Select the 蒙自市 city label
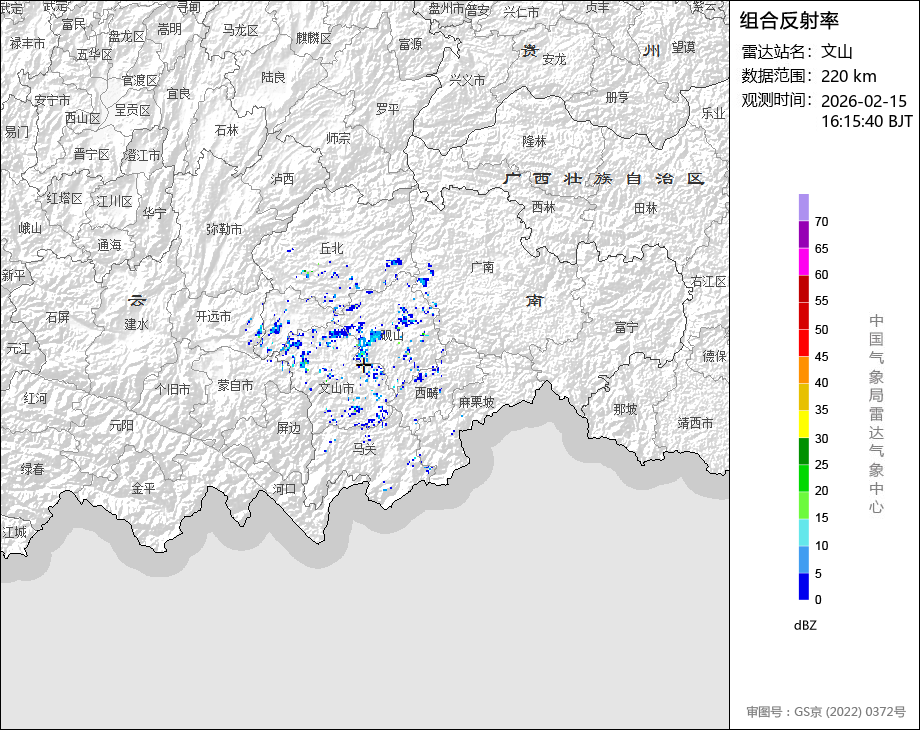Screen dimensions: 920x730 coord(235,385)
